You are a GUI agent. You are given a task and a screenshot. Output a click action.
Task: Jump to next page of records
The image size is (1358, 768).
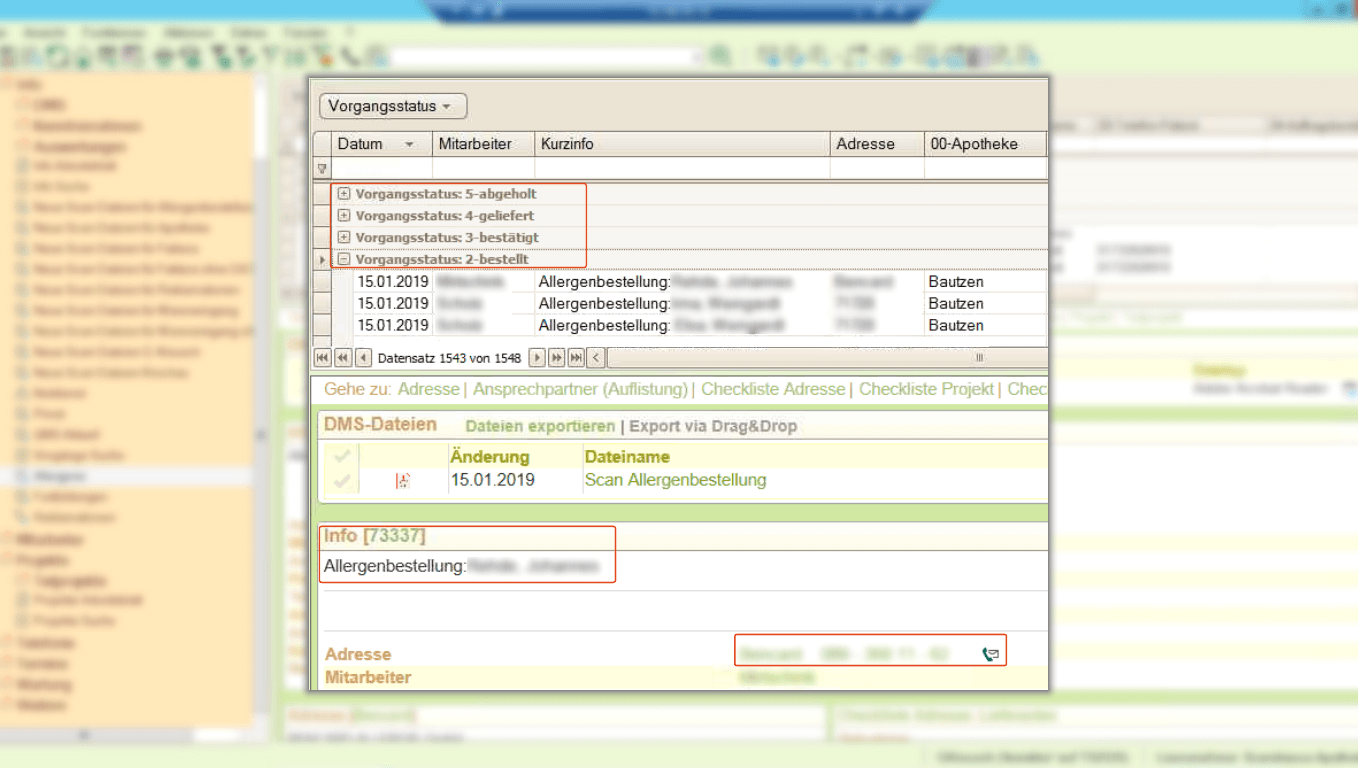[x=556, y=357]
